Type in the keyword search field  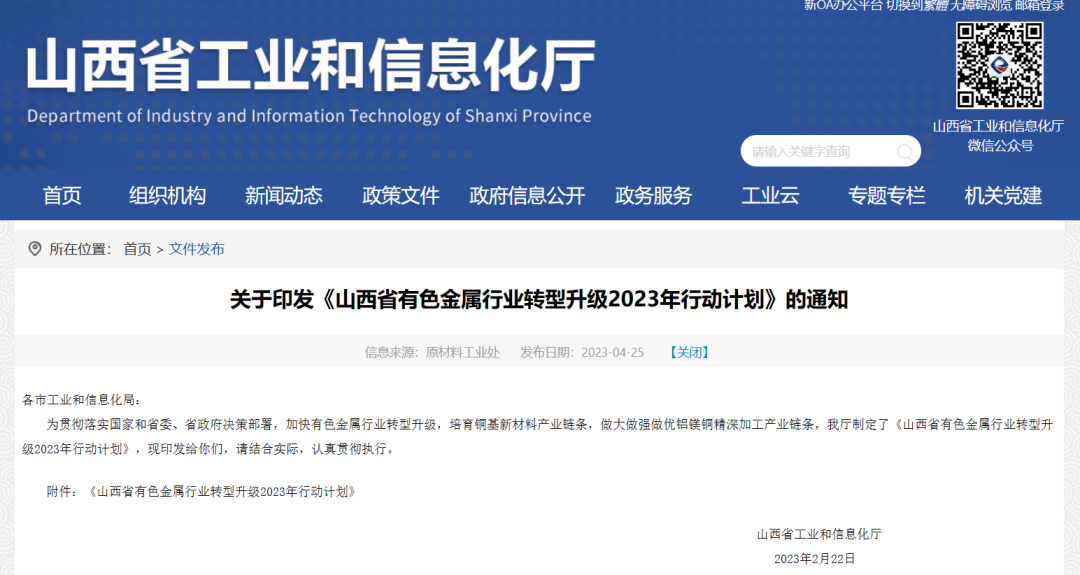815,152
